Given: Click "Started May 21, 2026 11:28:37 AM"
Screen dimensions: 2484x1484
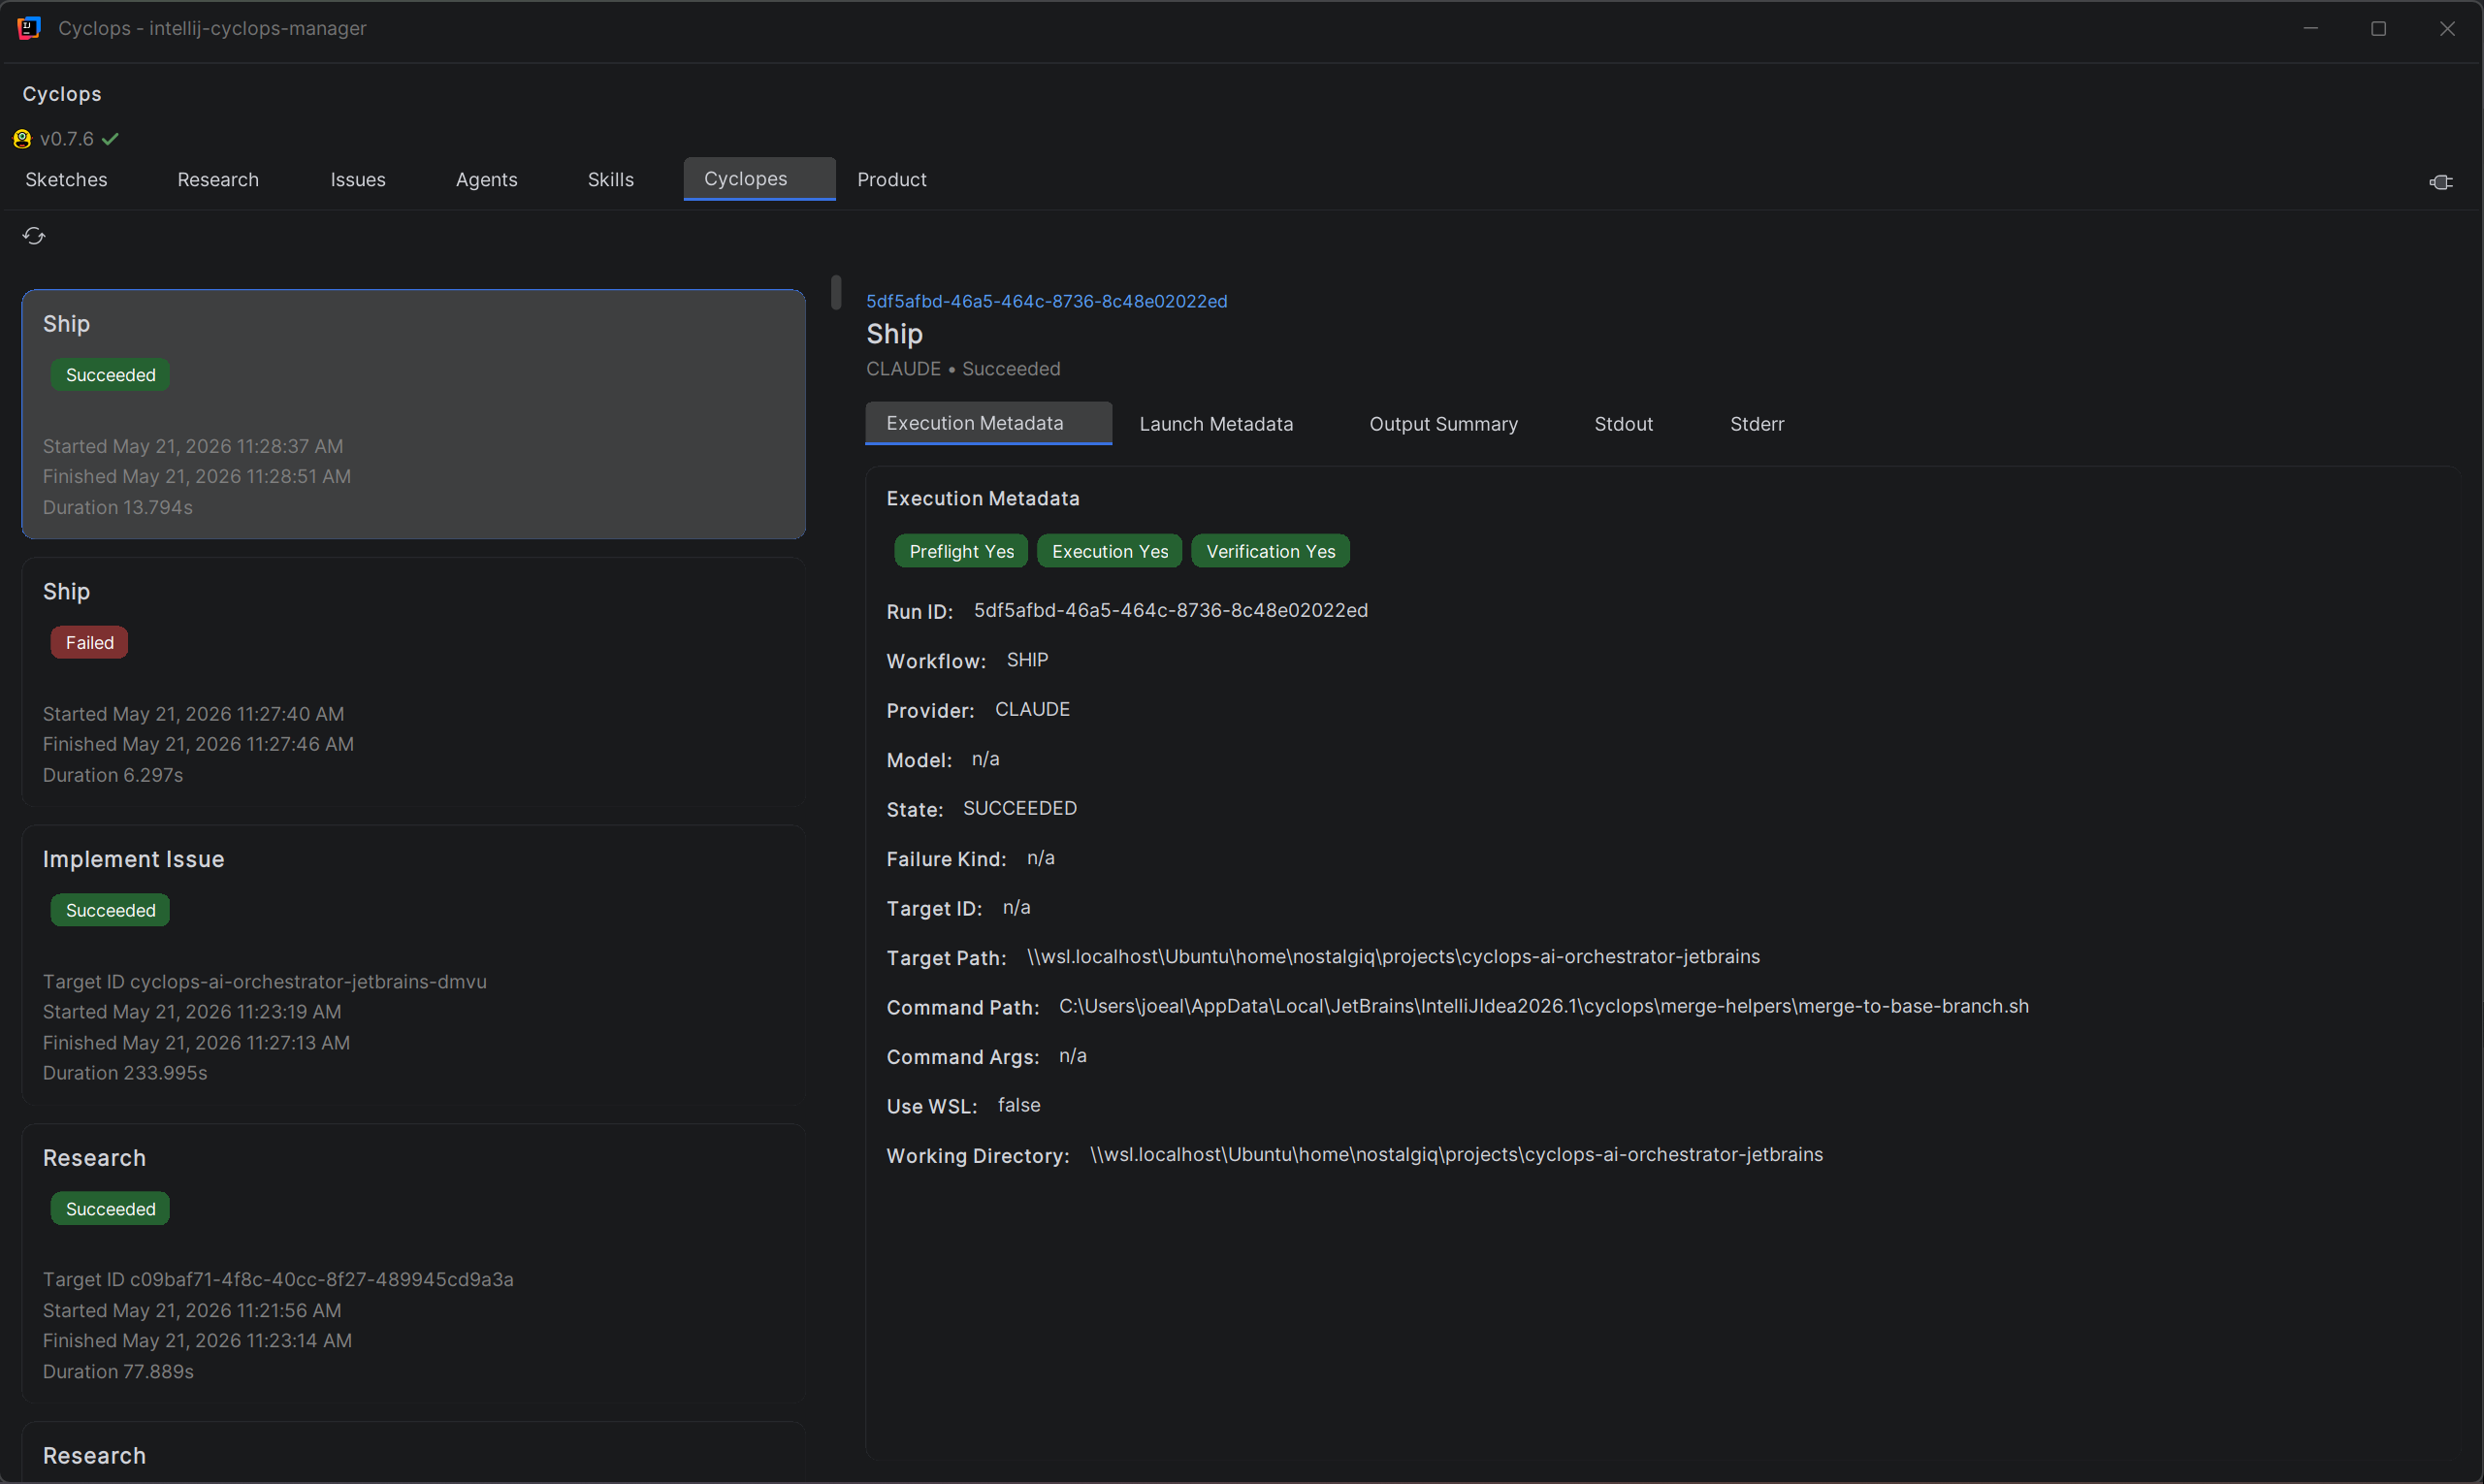Looking at the screenshot, I should coord(193,446).
